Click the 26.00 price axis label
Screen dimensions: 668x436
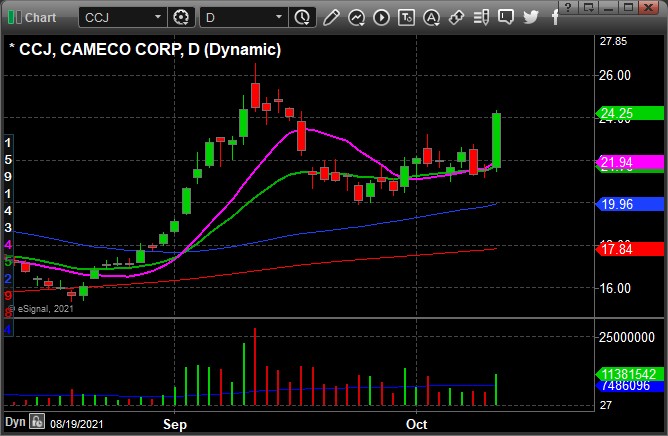(615, 75)
